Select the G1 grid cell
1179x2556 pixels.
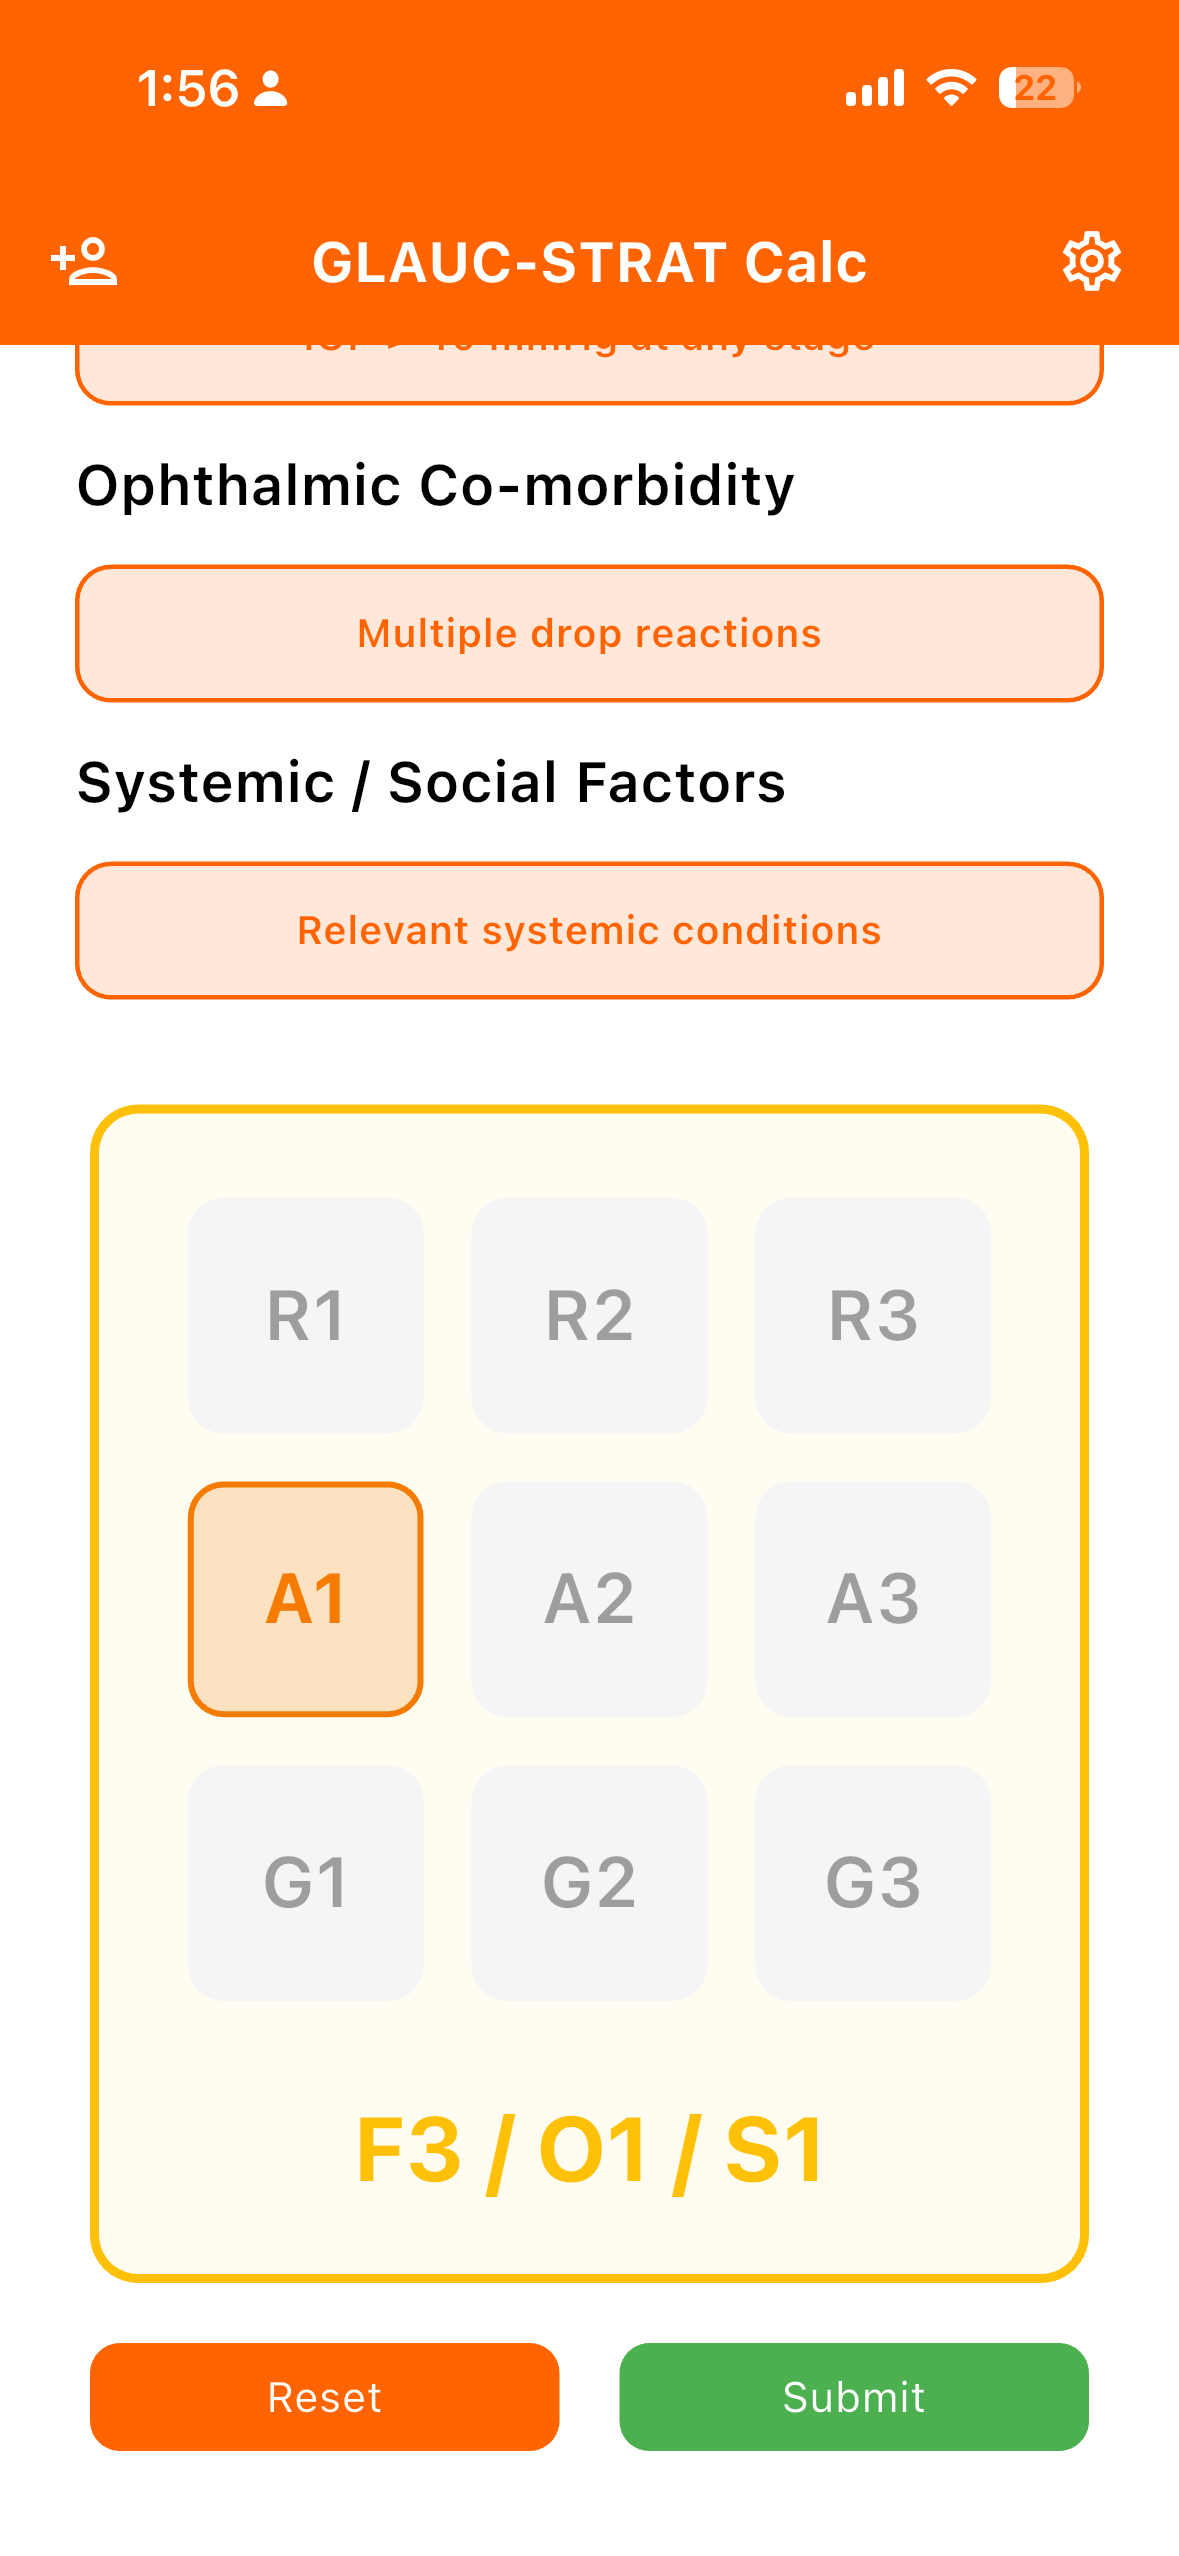(306, 1882)
